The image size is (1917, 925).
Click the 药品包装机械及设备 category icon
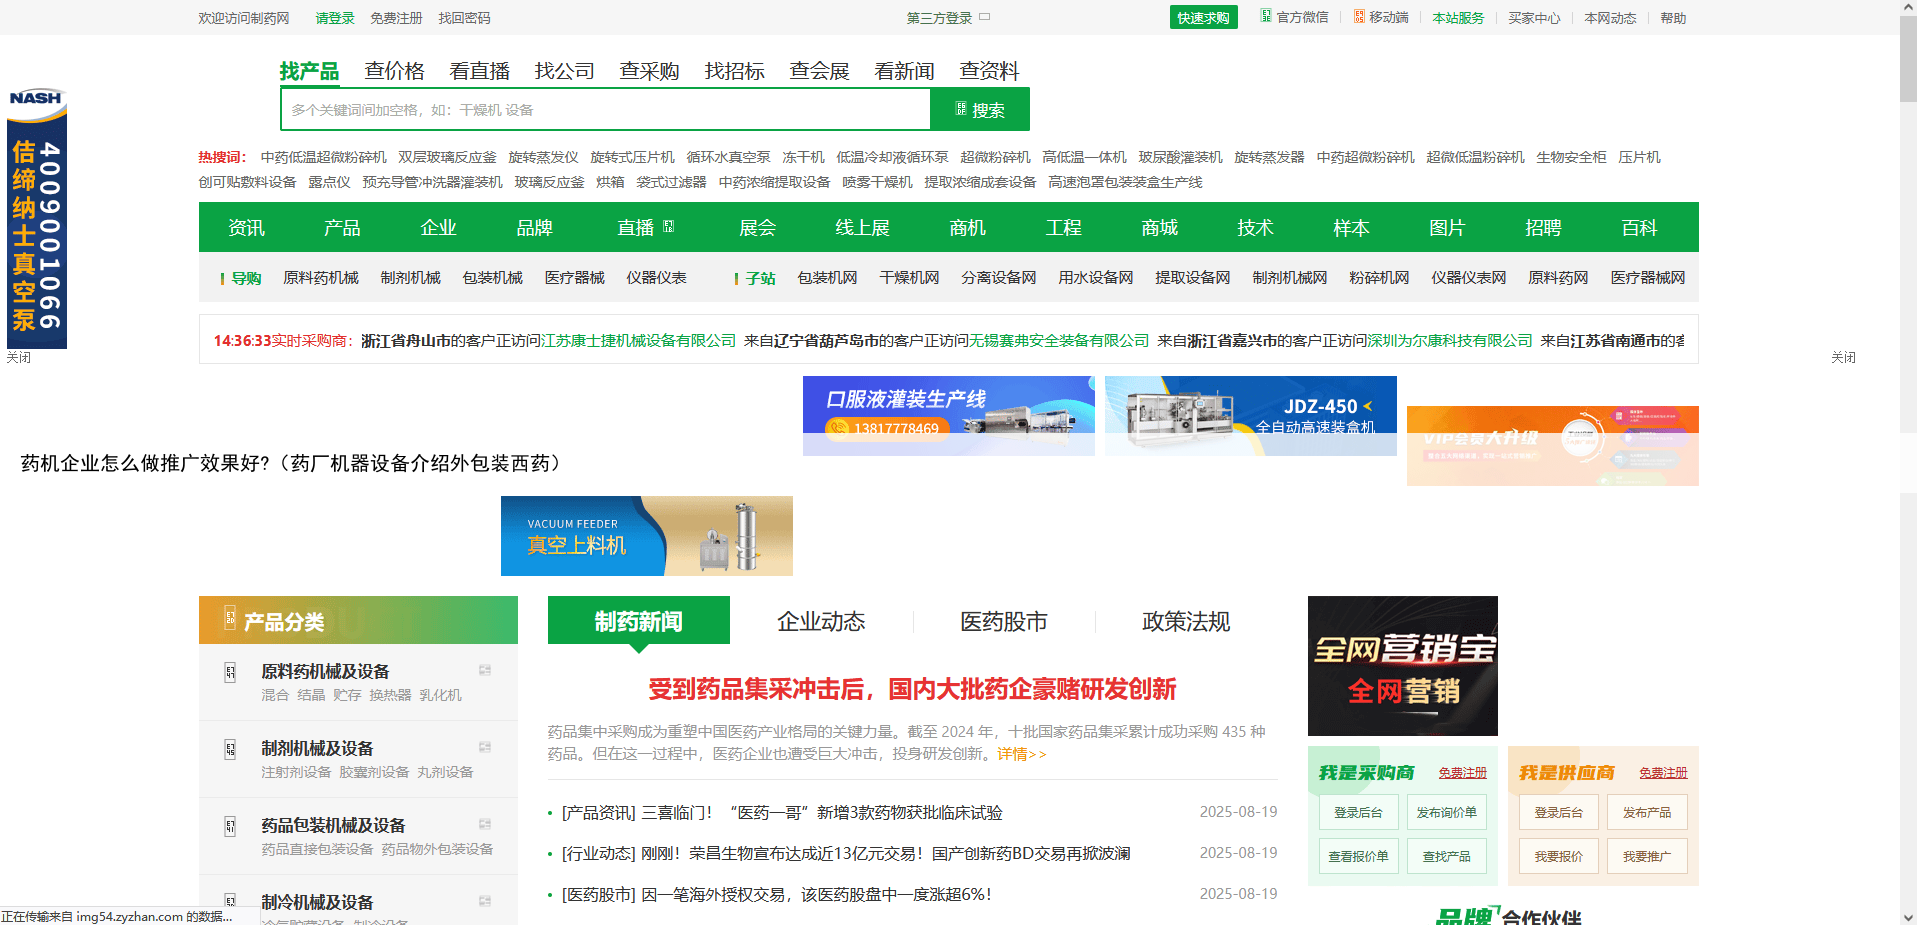tap(228, 825)
